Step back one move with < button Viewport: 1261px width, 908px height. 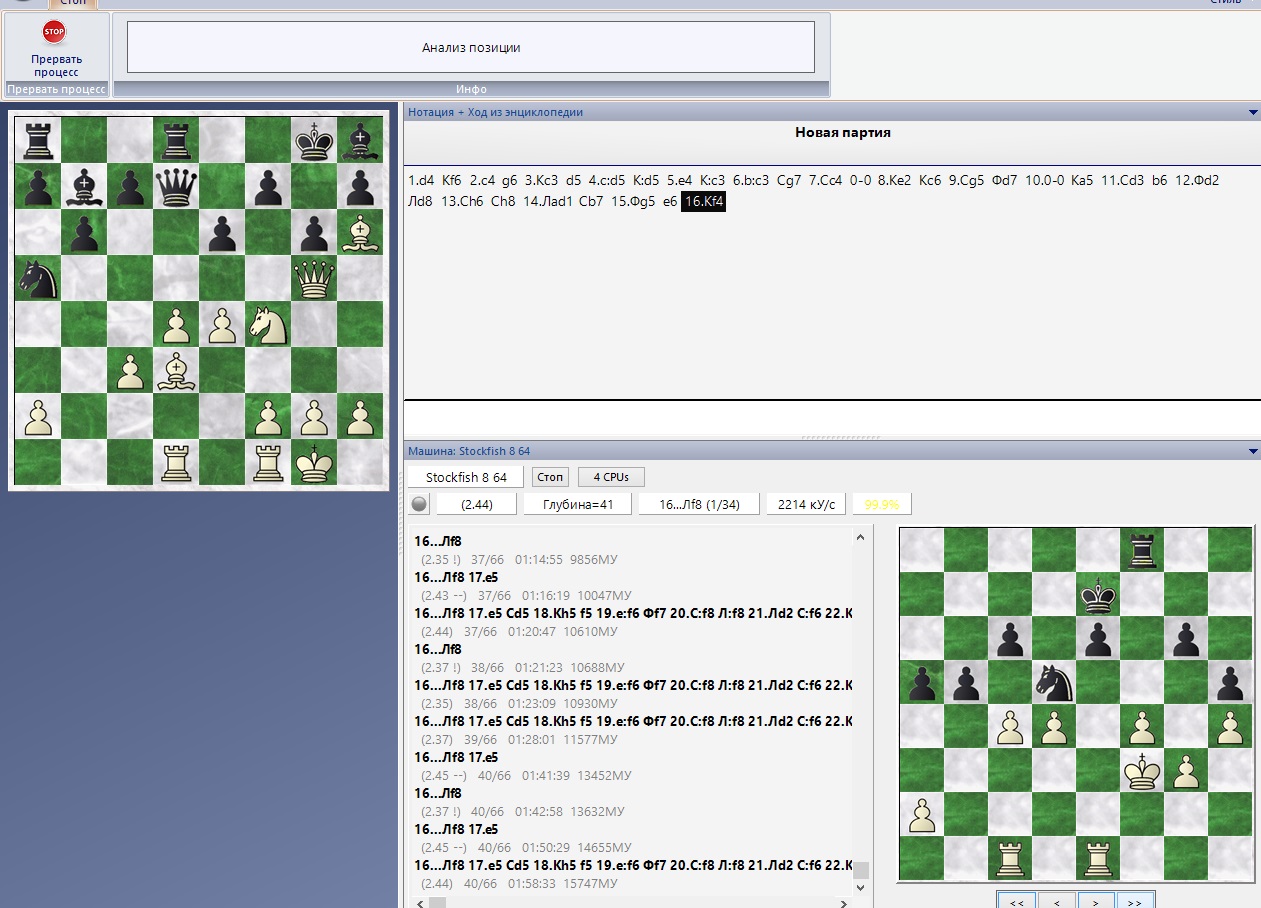(x=1057, y=900)
